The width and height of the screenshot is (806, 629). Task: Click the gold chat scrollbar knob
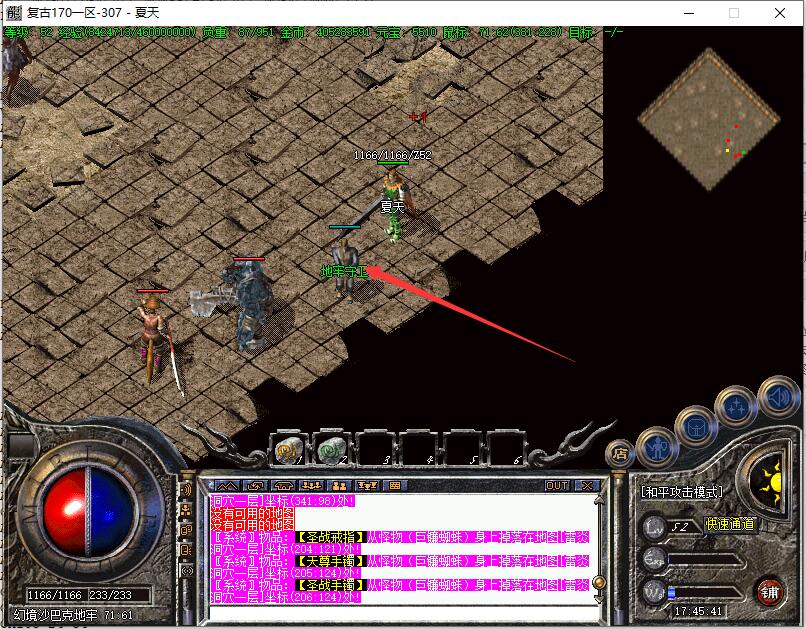598,582
